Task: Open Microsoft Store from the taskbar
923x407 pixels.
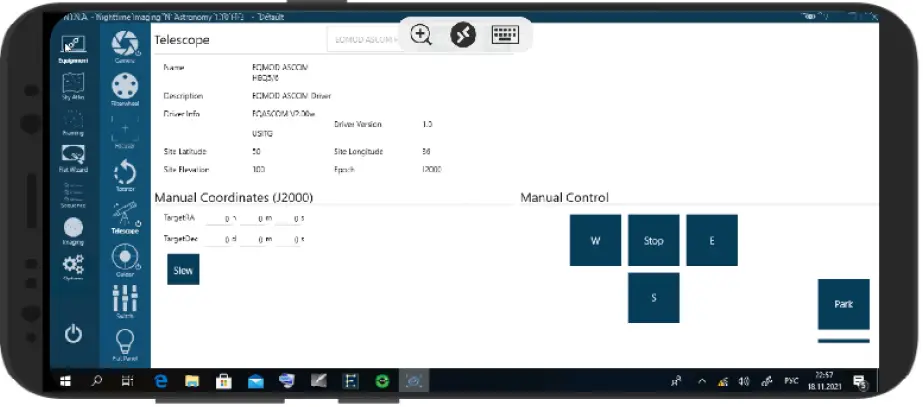Action: point(224,382)
